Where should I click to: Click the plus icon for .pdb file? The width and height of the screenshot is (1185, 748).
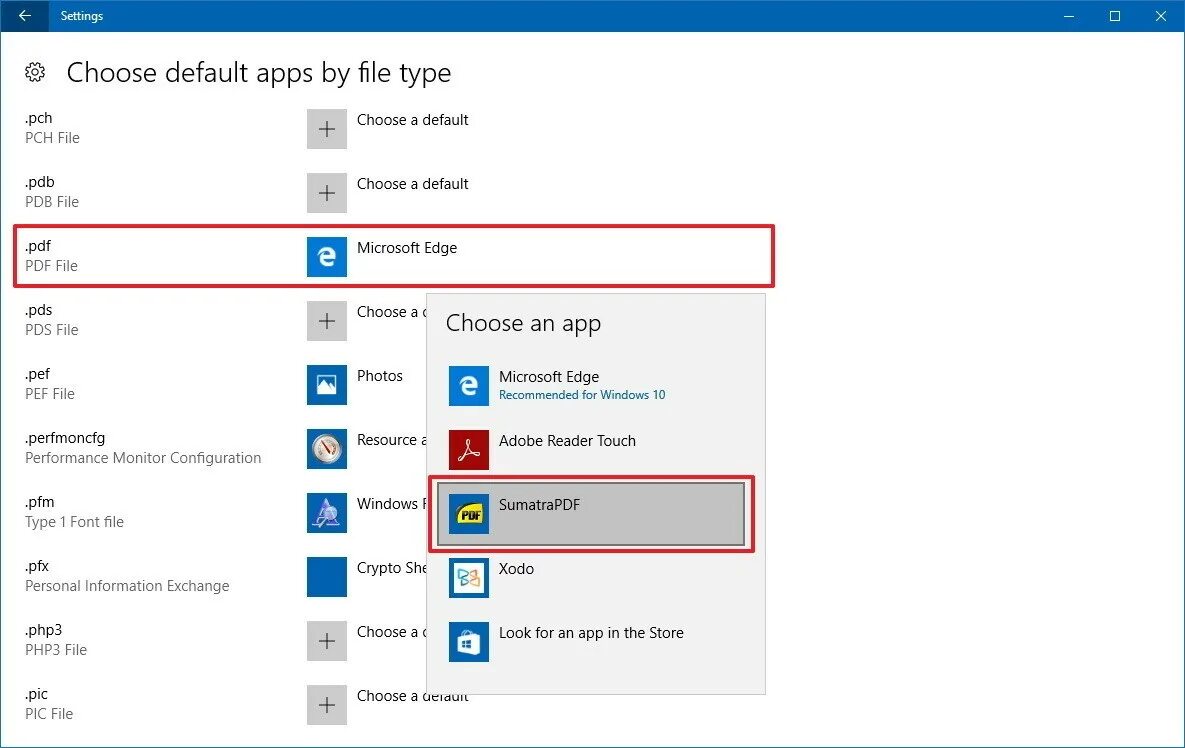coord(326,193)
